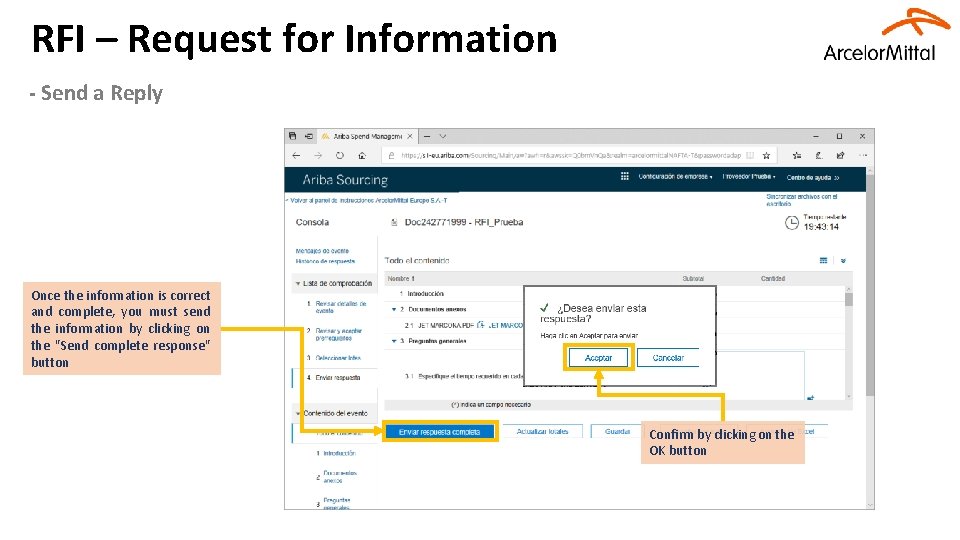Click the Ariba Sourcing header logo text
The height and width of the screenshot is (540, 960).
[345, 180]
